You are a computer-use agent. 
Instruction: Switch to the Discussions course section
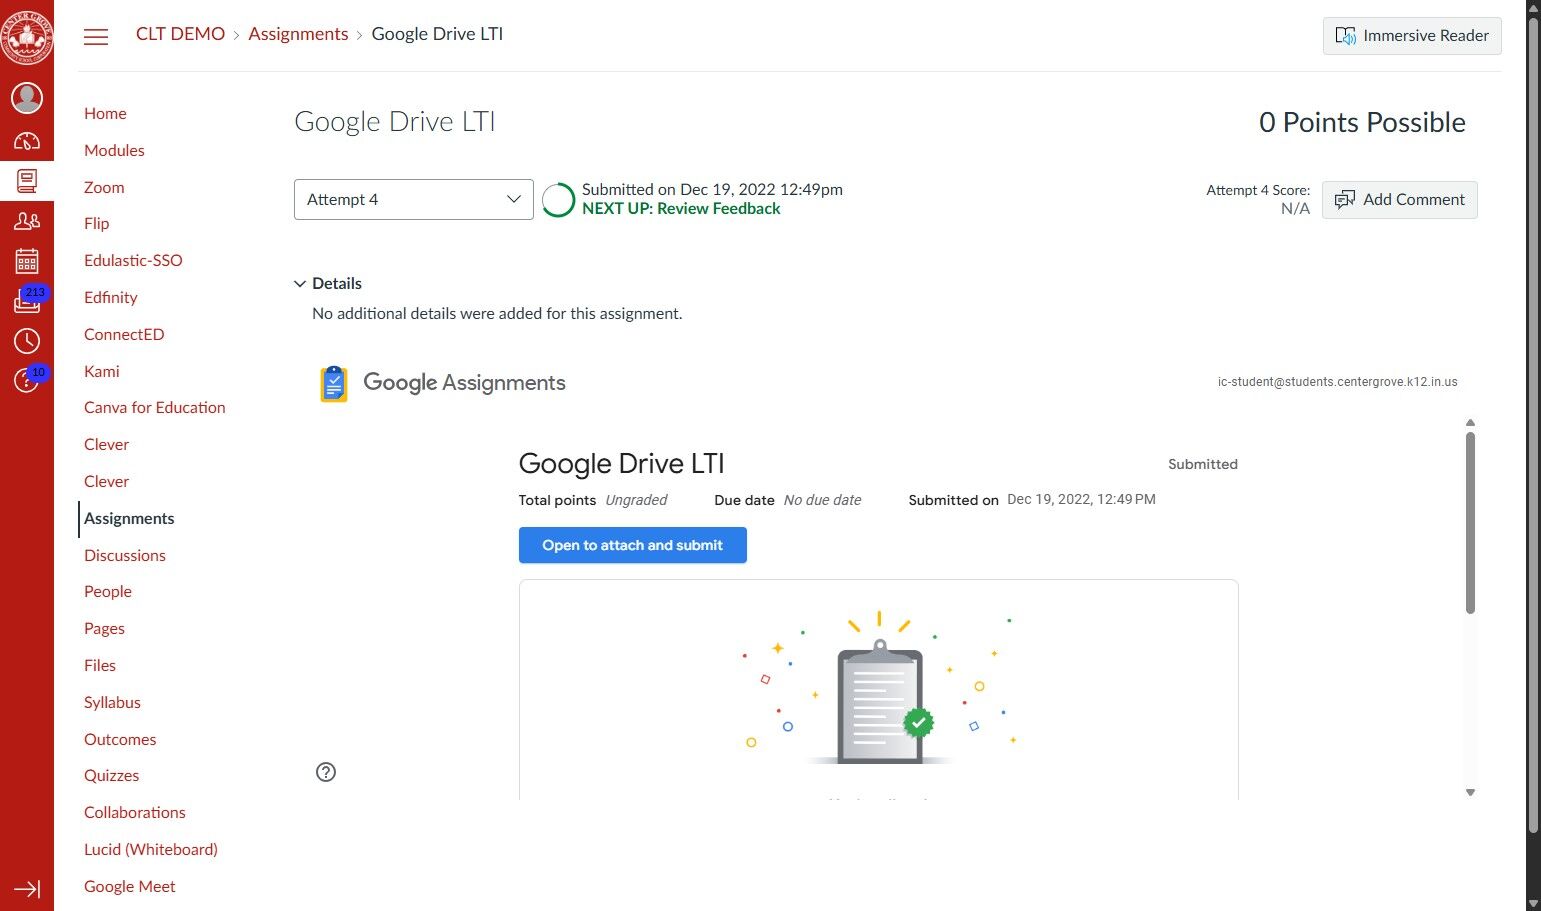(x=124, y=555)
